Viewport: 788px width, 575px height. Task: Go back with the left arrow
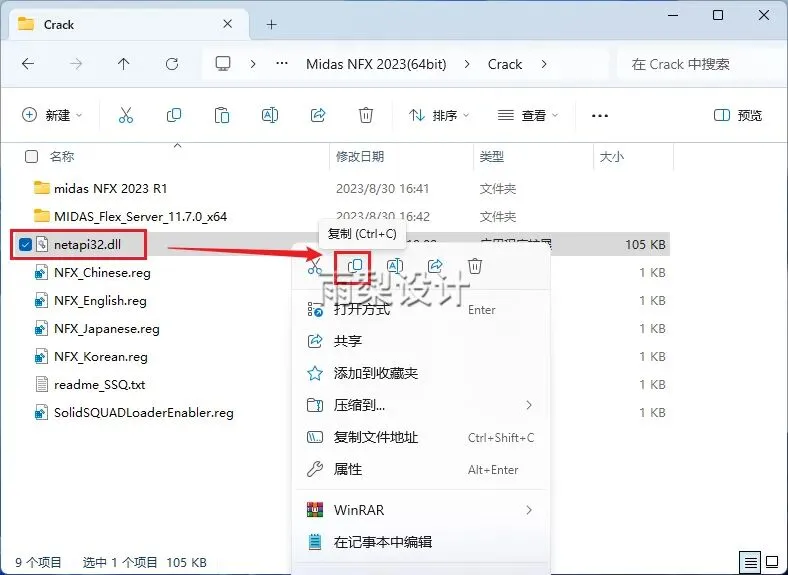tap(28, 64)
